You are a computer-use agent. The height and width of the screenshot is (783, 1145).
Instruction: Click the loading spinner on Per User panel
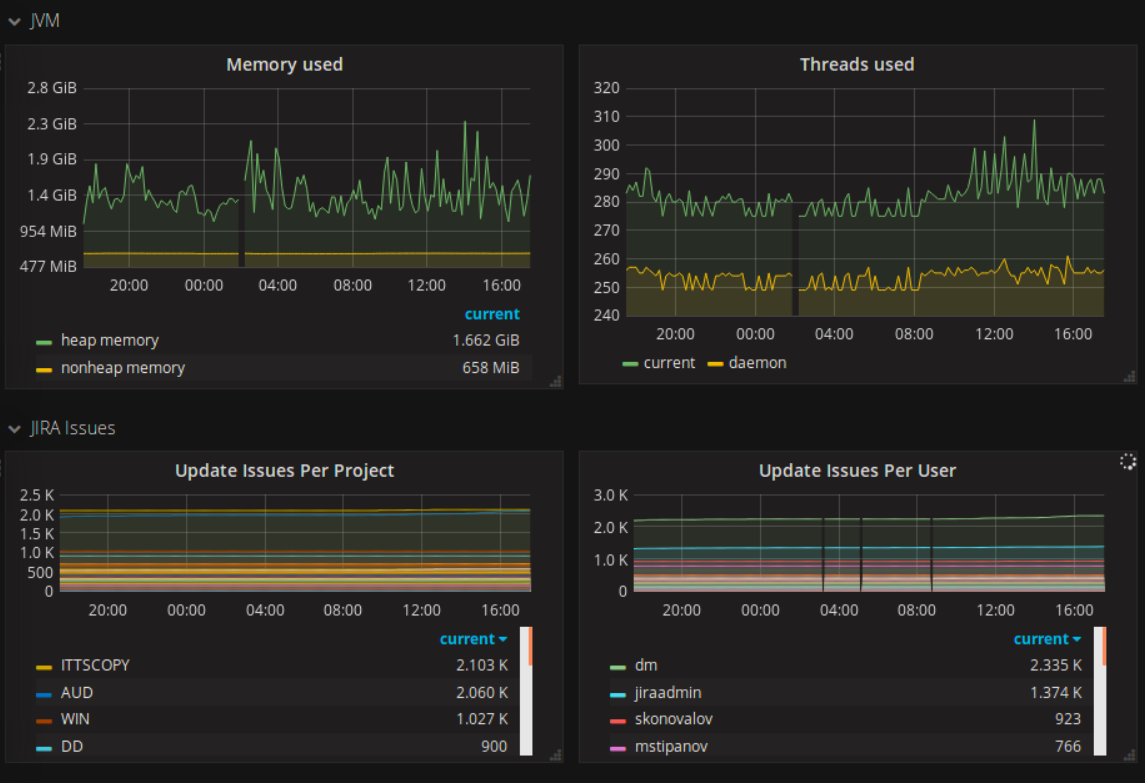1127,461
